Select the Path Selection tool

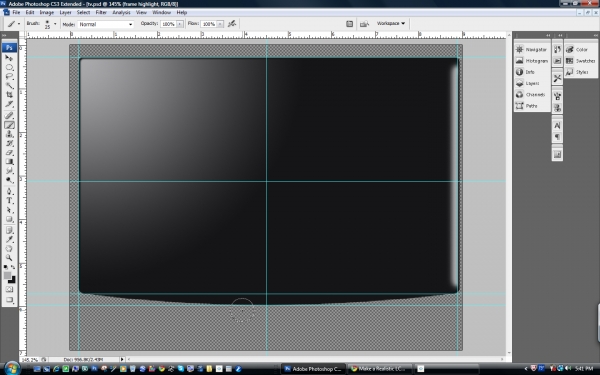point(9,210)
